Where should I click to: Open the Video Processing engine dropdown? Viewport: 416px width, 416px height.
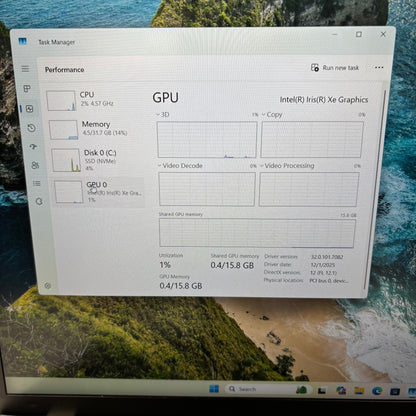(287, 166)
